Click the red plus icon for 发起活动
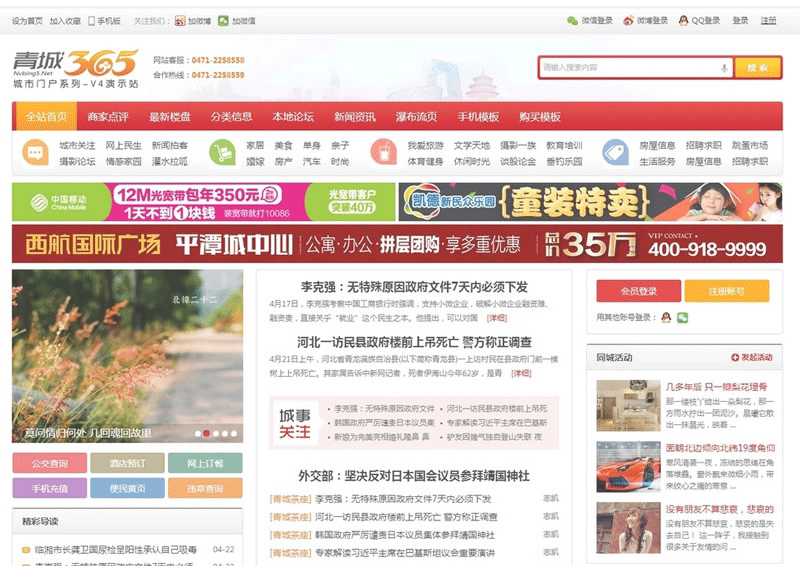 (x=735, y=357)
